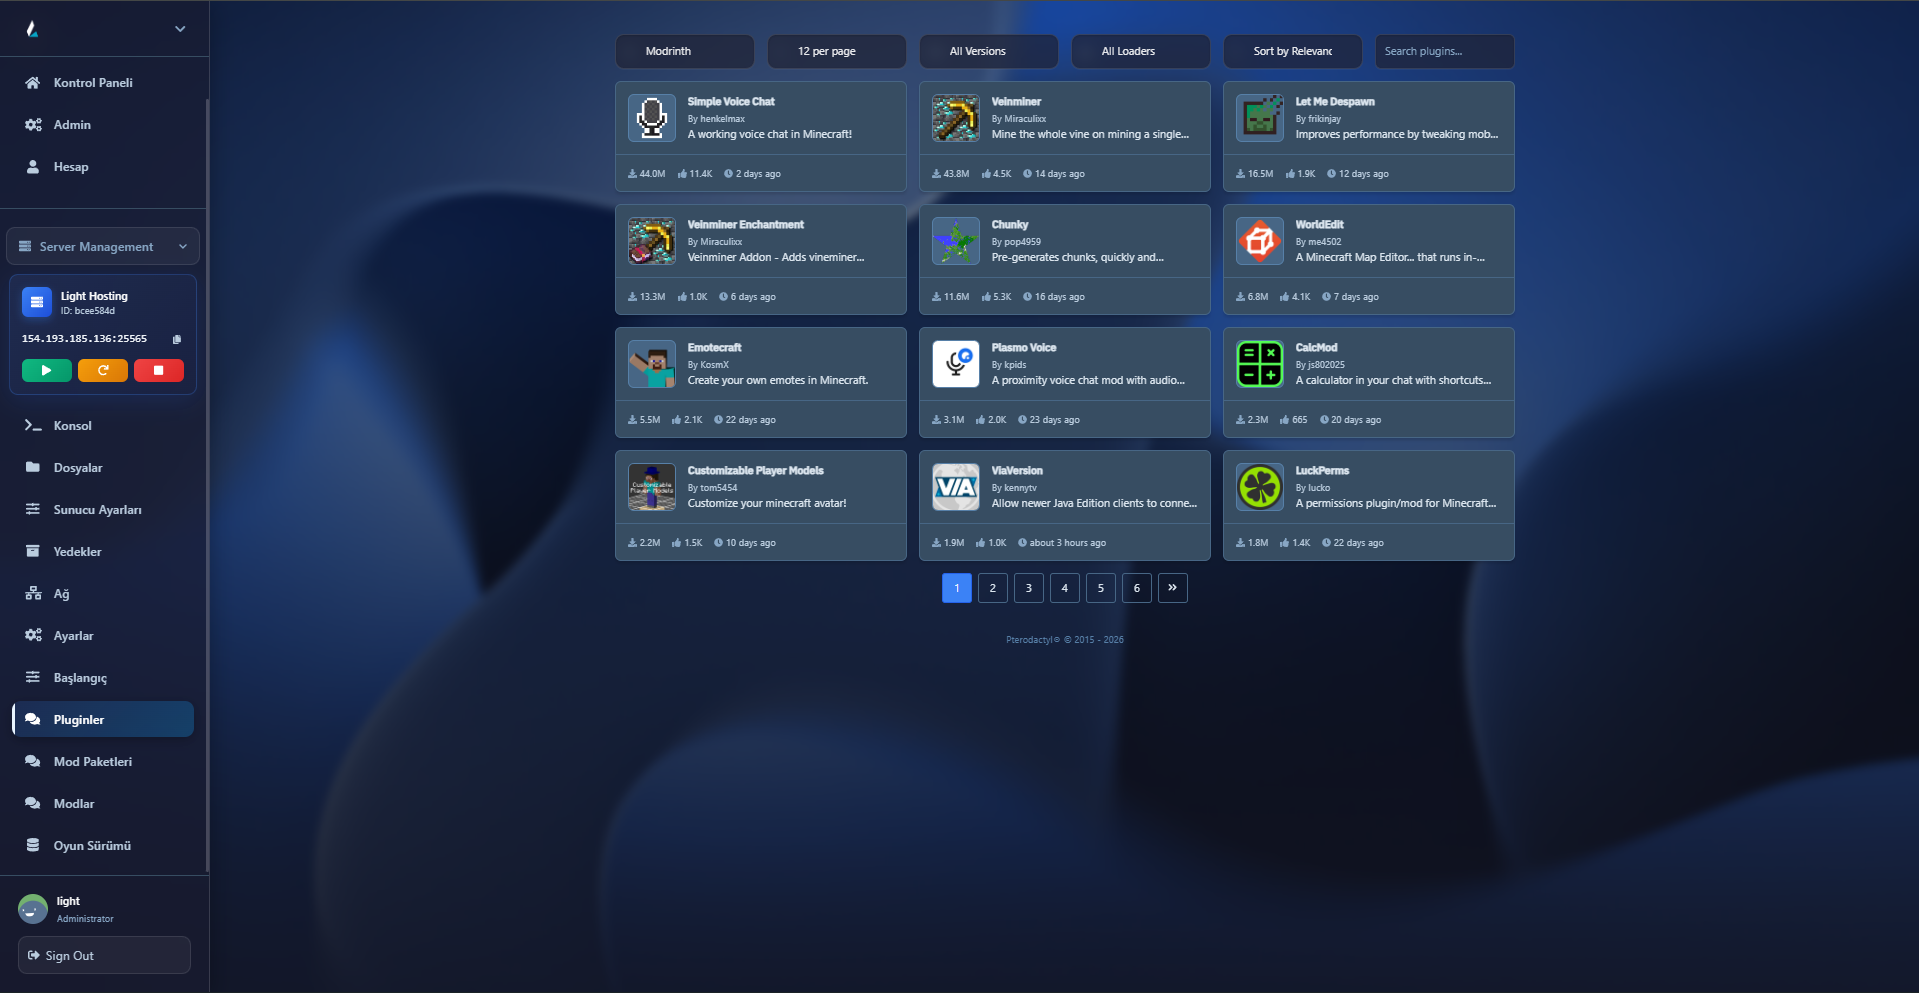Focus the Search plugins input field
Screen dimensions: 1919x993
coord(1443,51)
